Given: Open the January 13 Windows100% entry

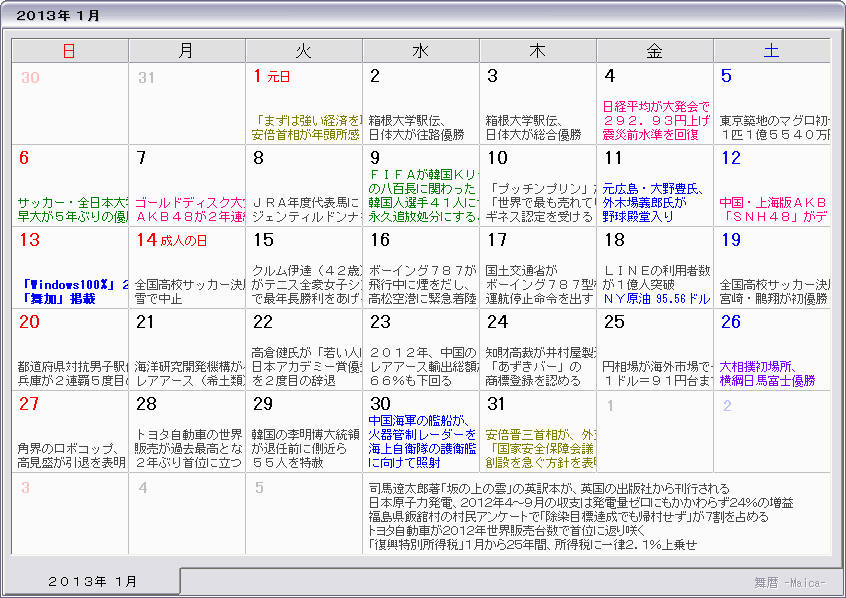Looking at the screenshot, I should pos(73,292).
